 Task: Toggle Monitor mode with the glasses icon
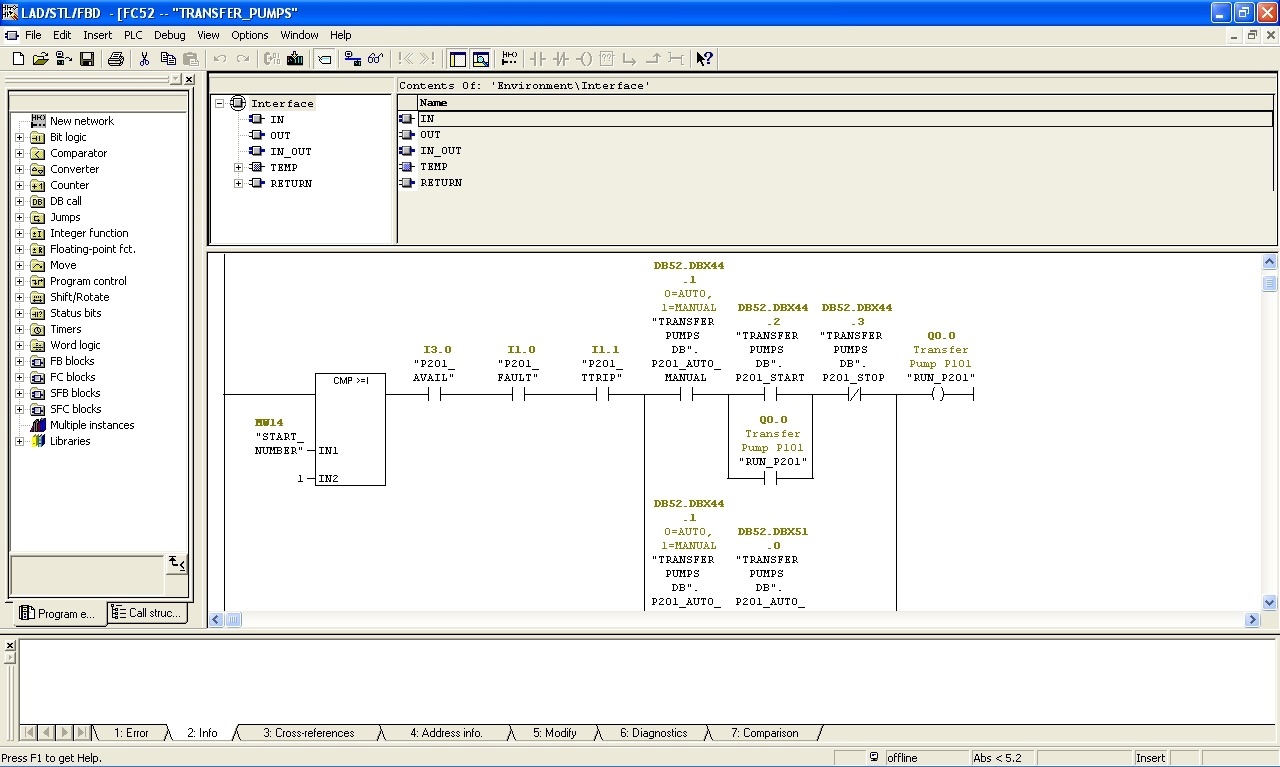point(376,59)
